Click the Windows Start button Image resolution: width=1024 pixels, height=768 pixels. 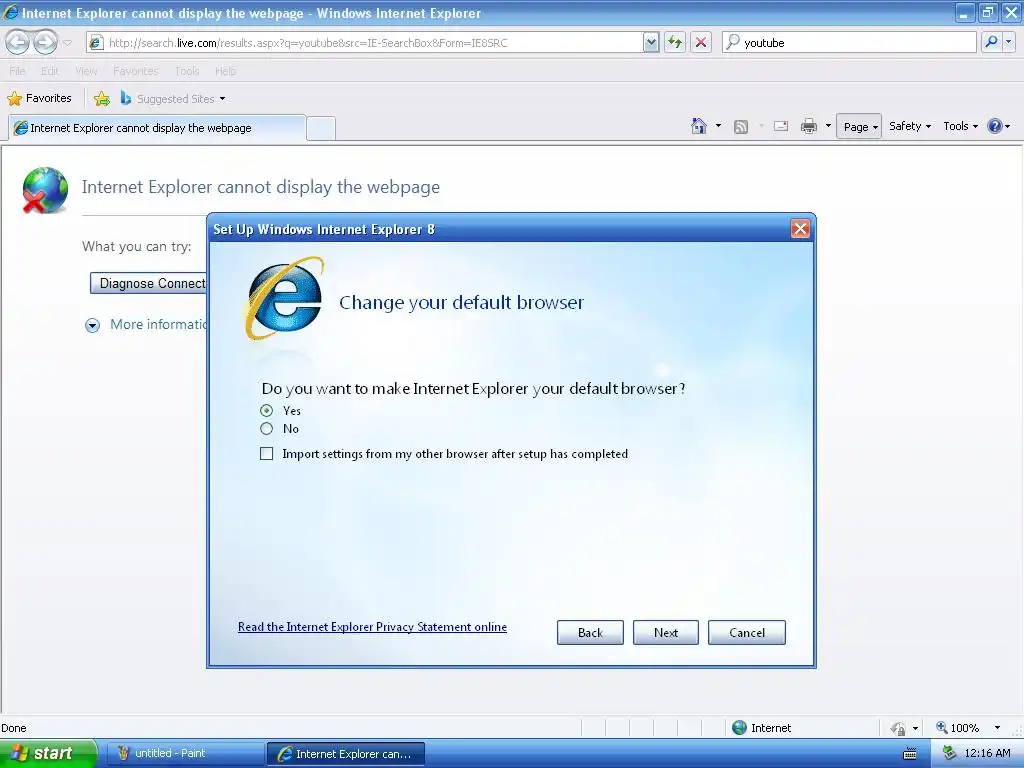[48, 753]
